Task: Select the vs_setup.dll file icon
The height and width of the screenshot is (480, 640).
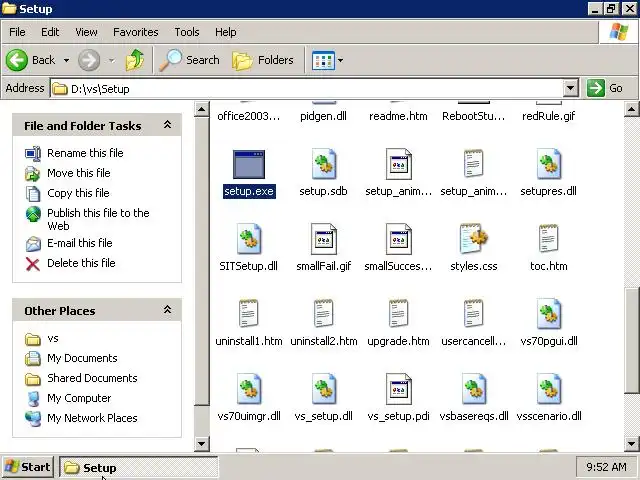Action: coord(324,389)
